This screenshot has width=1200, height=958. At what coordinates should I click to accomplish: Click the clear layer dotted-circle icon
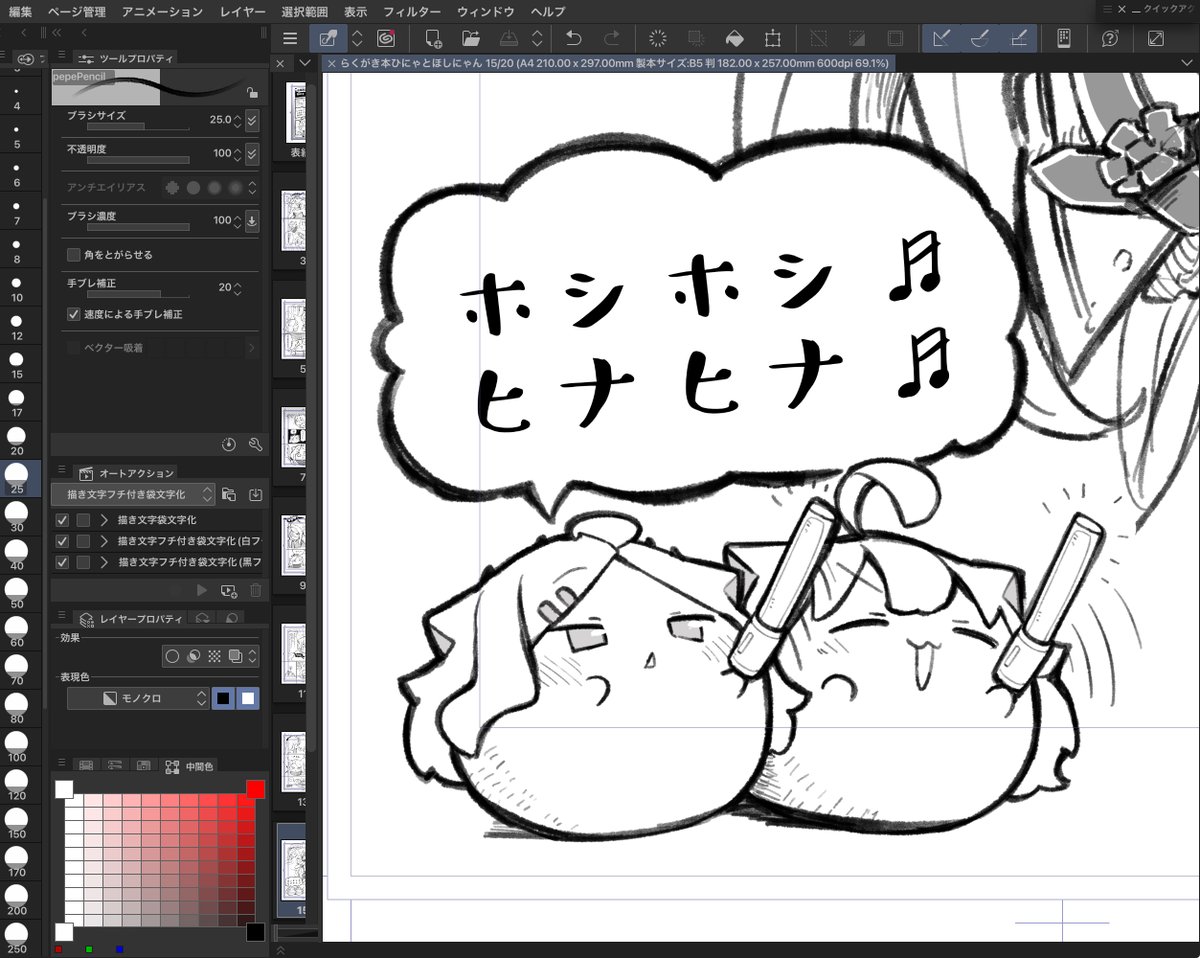click(658, 38)
